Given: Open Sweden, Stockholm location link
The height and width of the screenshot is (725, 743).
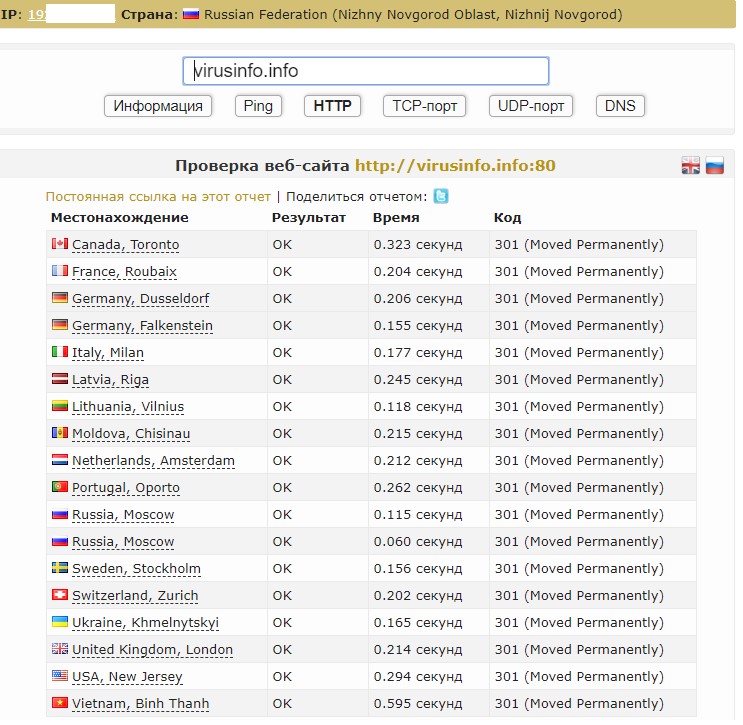Looking at the screenshot, I should (x=136, y=569).
